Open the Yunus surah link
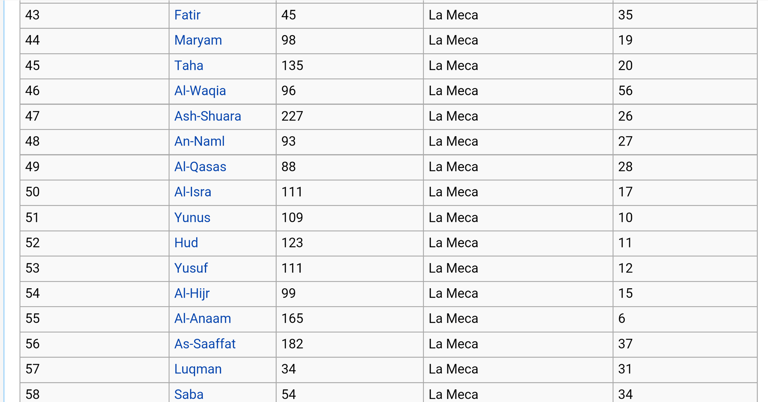 point(192,217)
